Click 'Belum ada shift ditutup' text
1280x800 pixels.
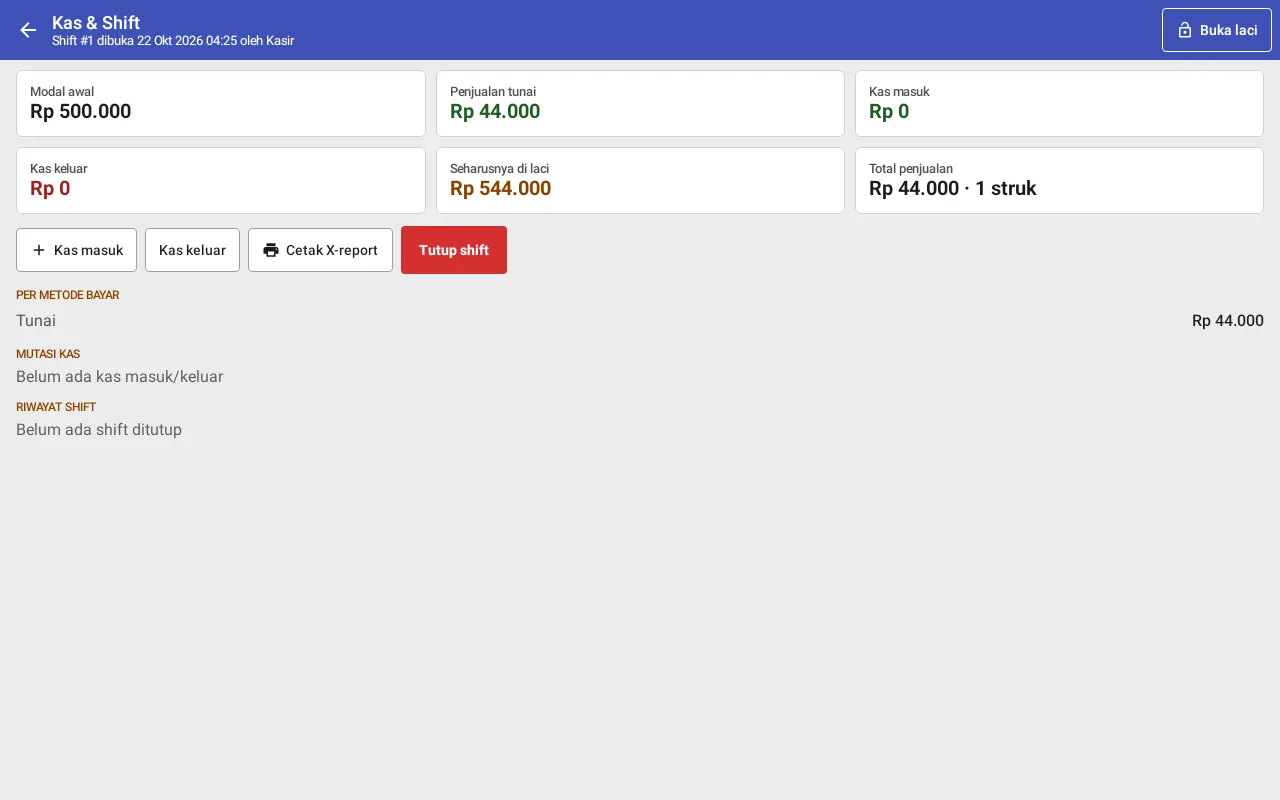[99, 430]
